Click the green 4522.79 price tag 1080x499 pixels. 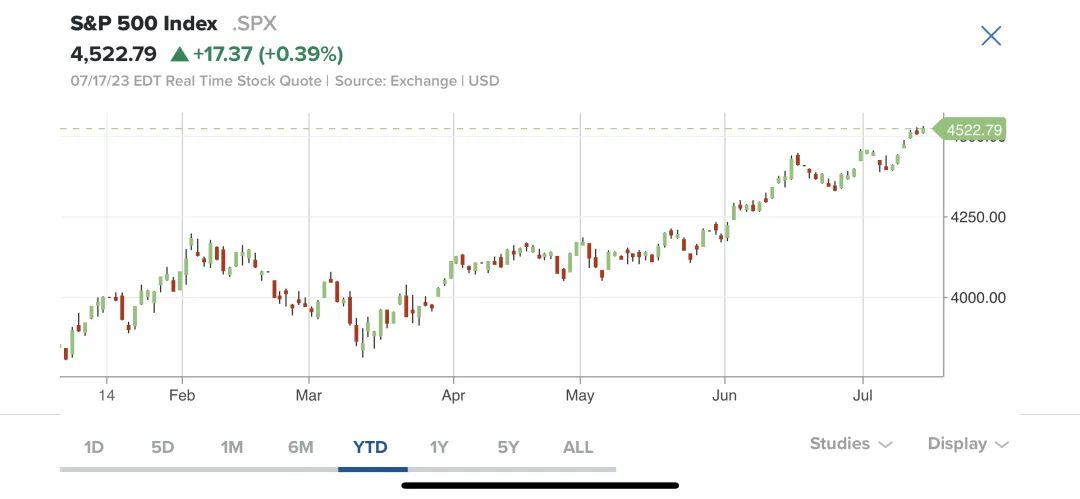point(970,130)
